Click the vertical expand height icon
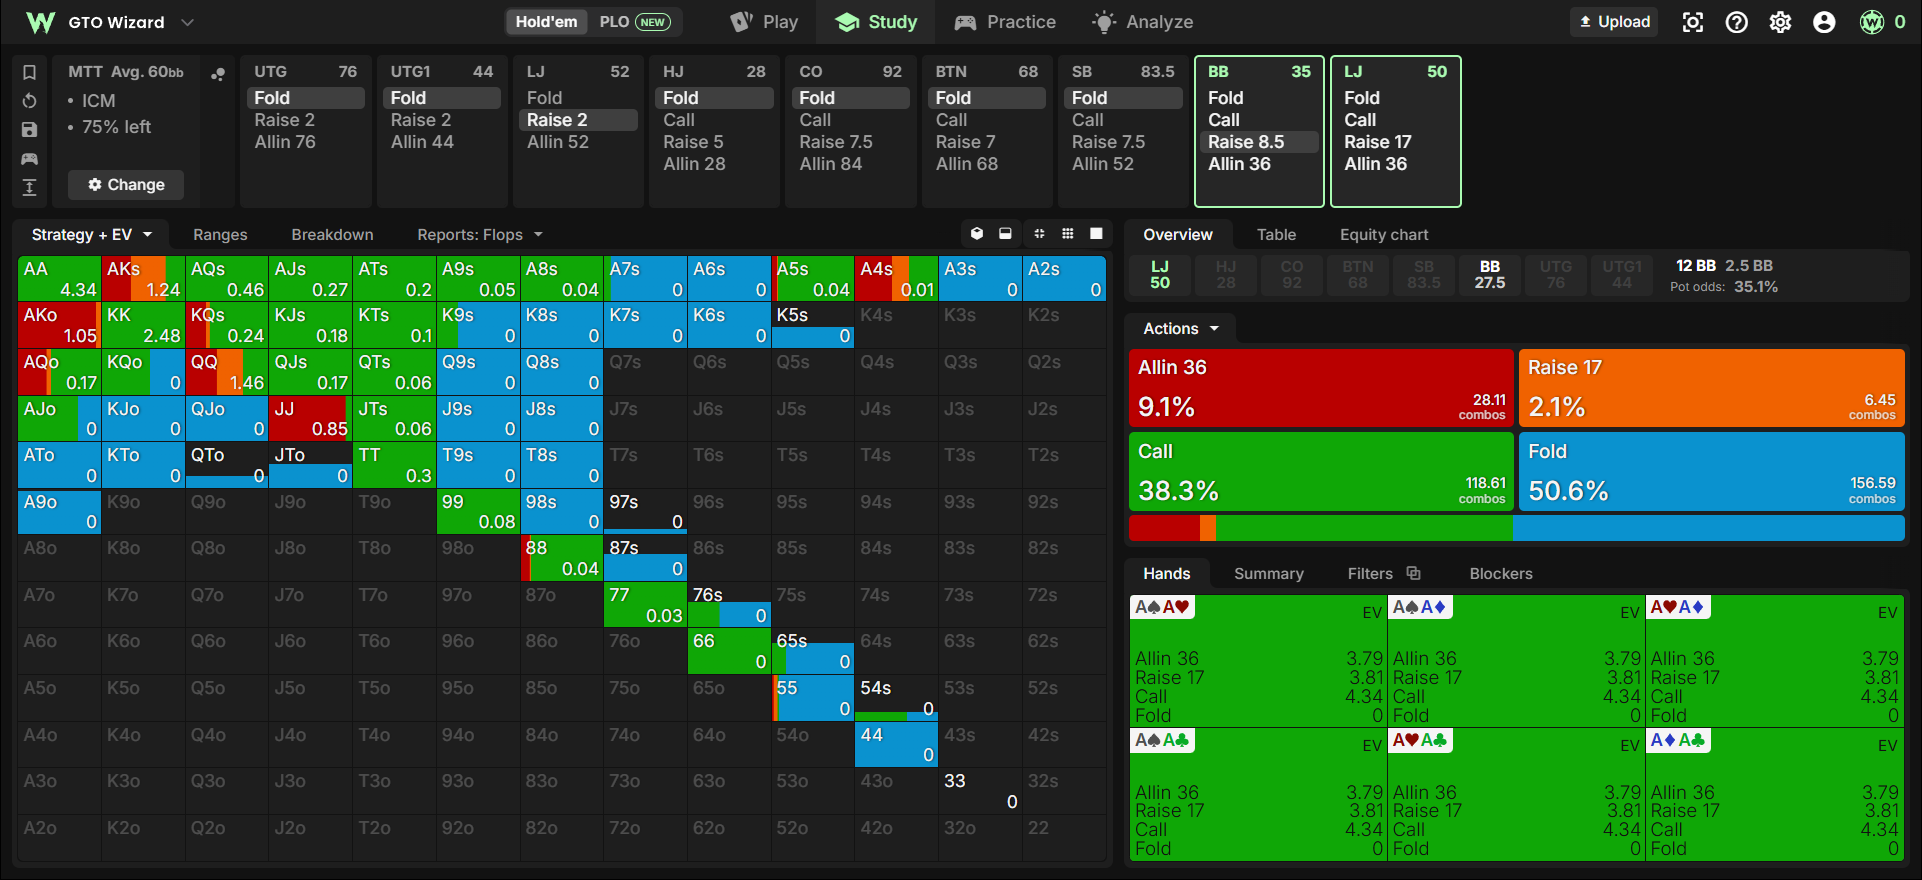Image resolution: width=1922 pixels, height=880 pixels. pyautogui.click(x=30, y=187)
